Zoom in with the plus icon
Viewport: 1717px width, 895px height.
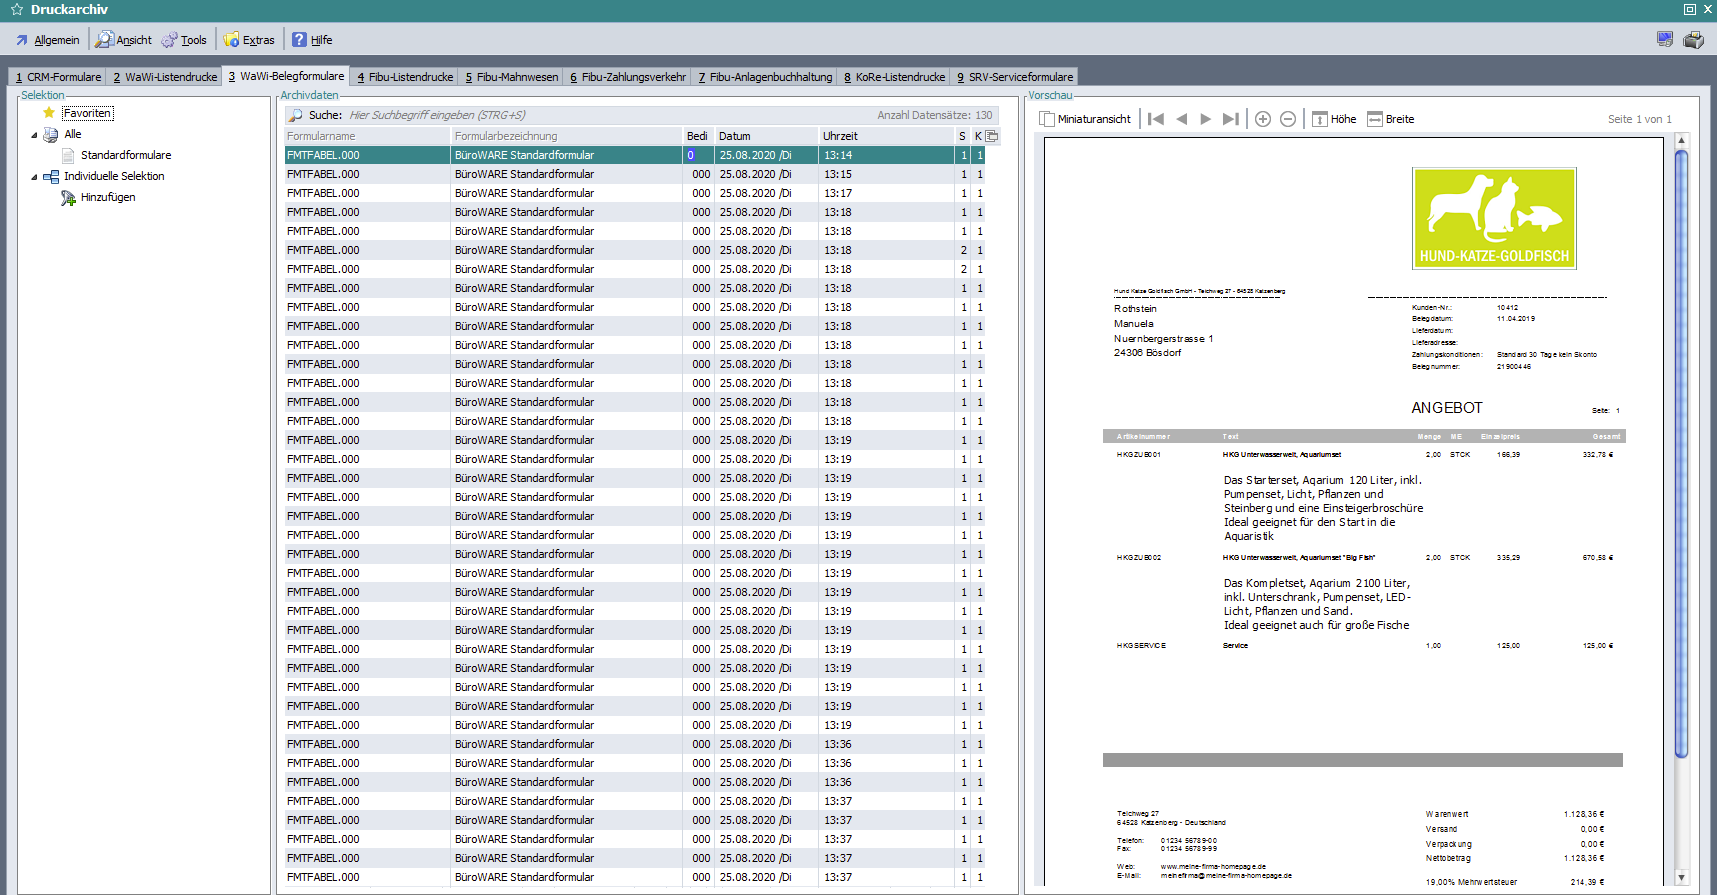[x=1263, y=119]
